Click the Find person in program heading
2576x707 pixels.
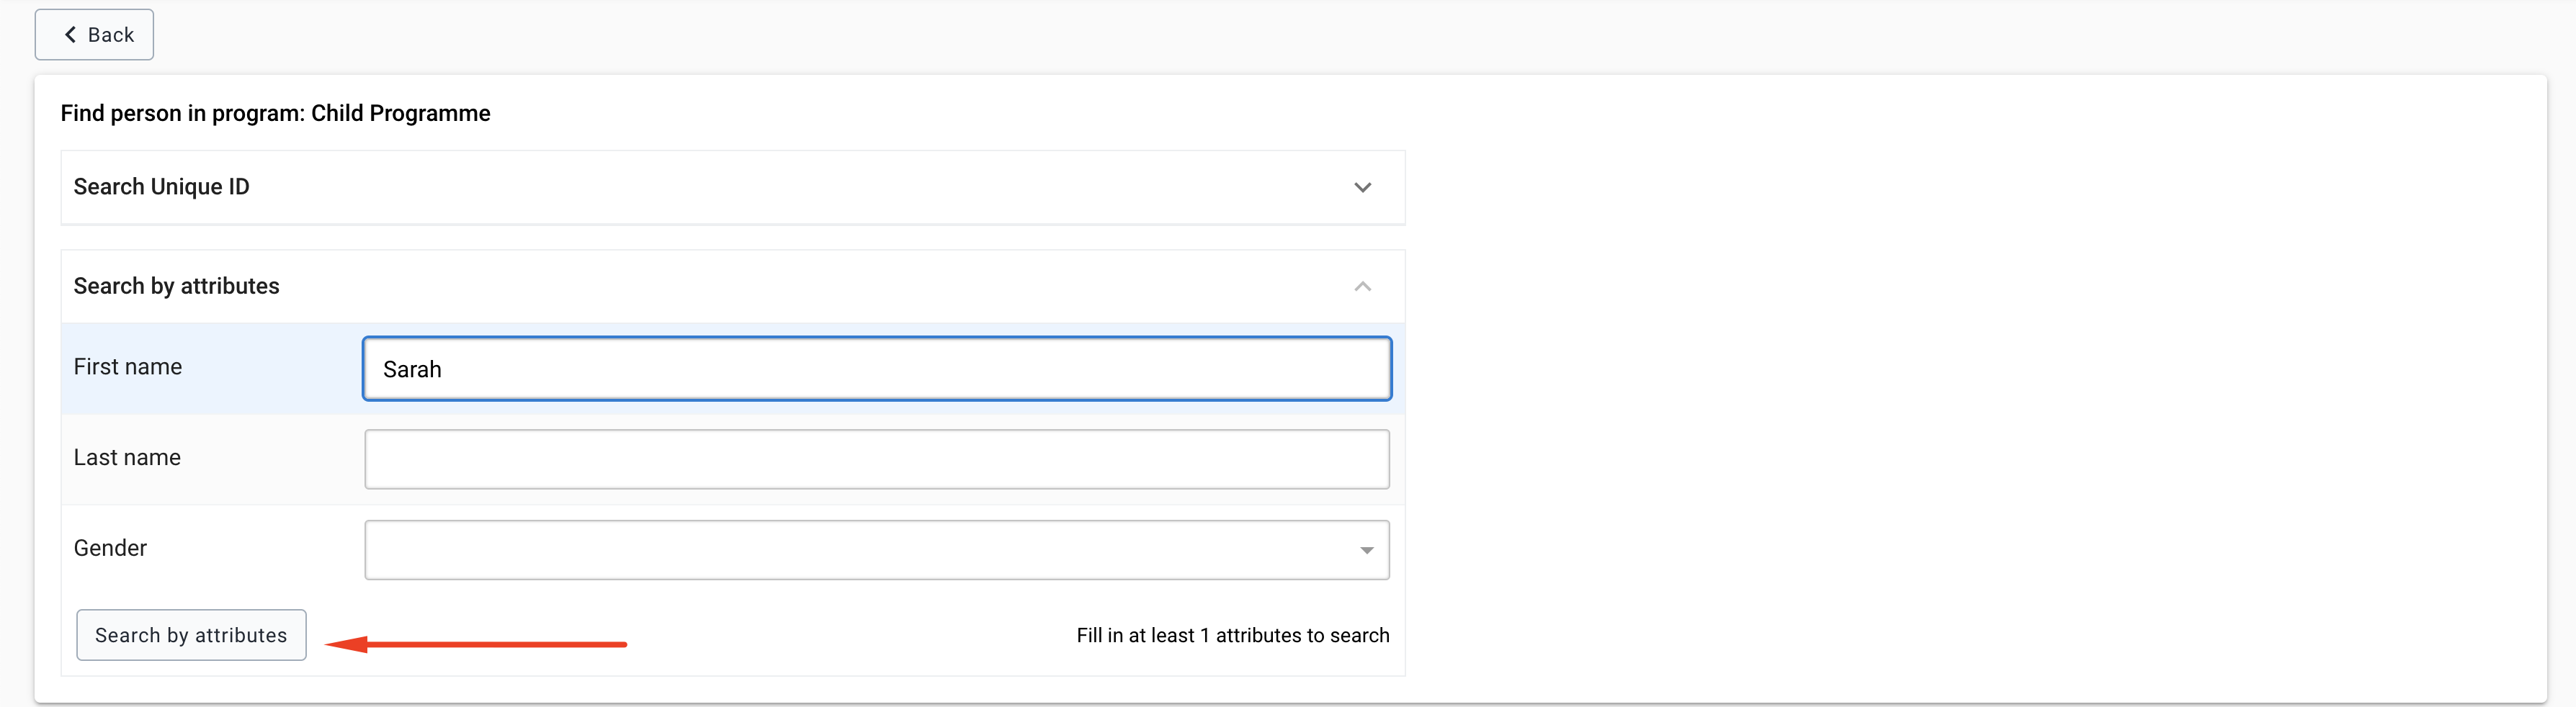click(x=275, y=113)
